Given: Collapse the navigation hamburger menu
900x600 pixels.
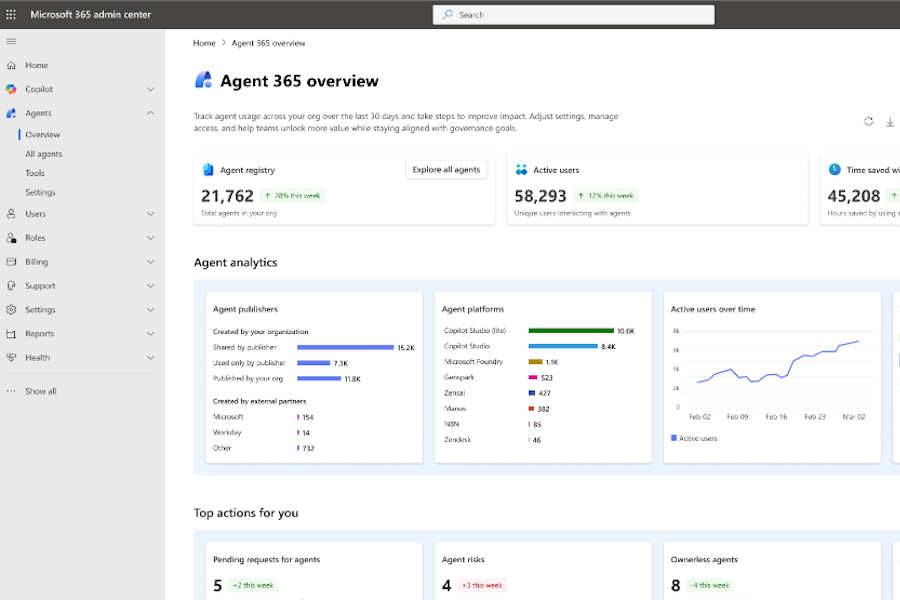Looking at the screenshot, I should coord(11,41).
